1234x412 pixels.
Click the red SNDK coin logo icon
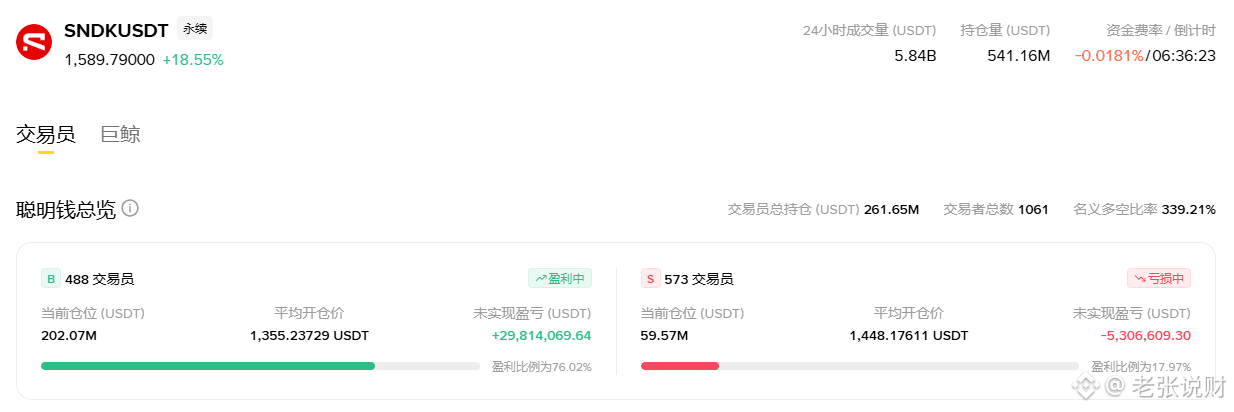(x=34, y=43)
